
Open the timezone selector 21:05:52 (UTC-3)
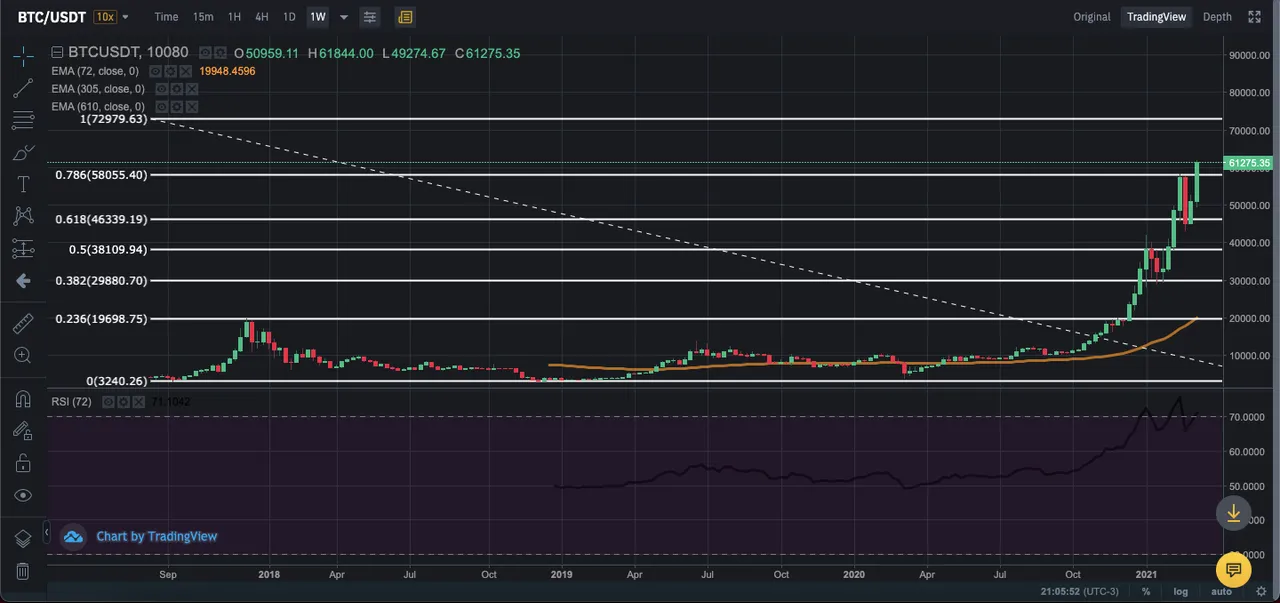point(1081,592)
